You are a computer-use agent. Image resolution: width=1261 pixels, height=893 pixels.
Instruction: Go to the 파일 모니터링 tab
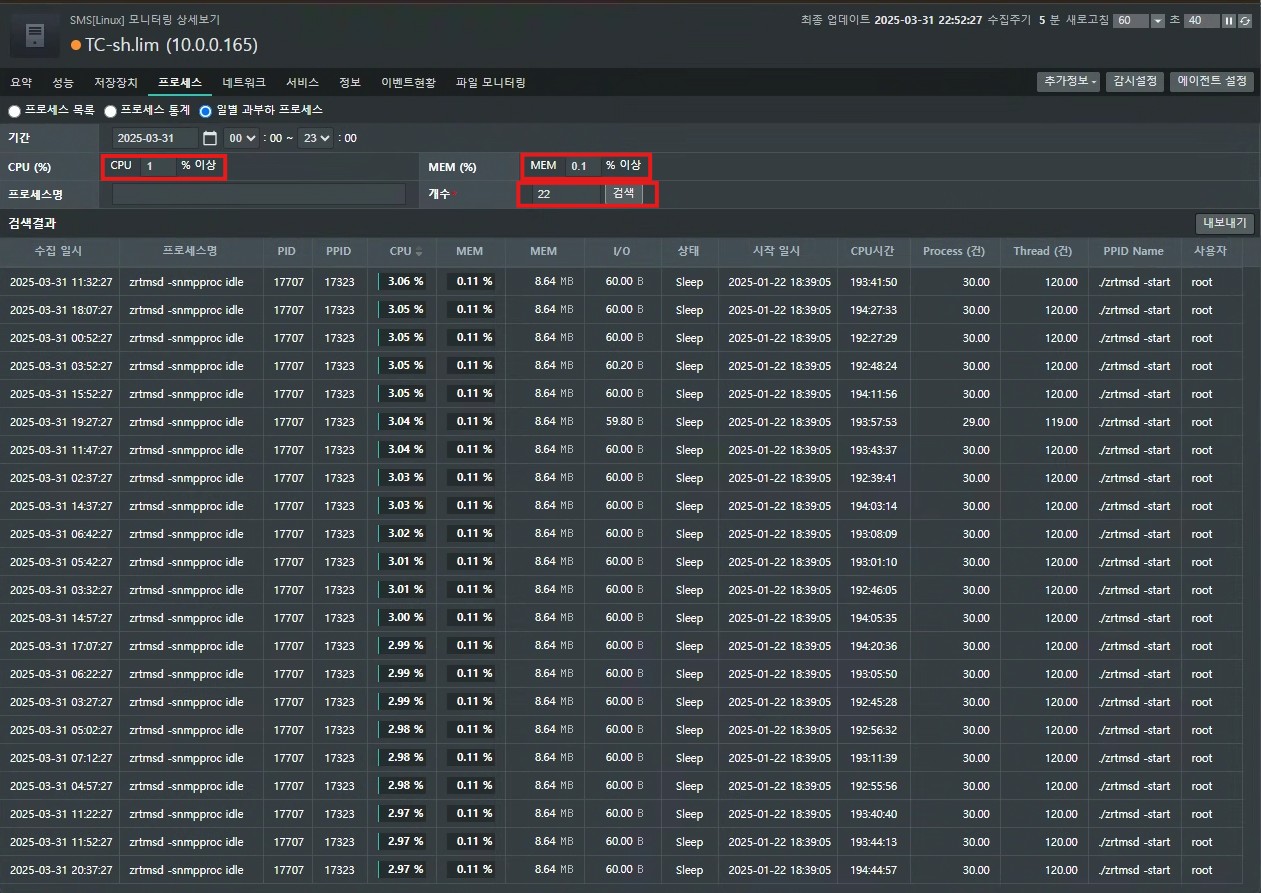tap(490, 82)
